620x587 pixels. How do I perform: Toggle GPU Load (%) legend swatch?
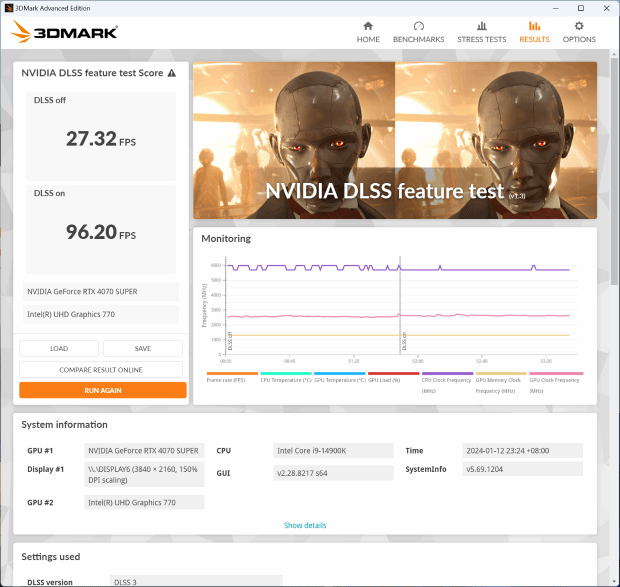tap(393, 373)
